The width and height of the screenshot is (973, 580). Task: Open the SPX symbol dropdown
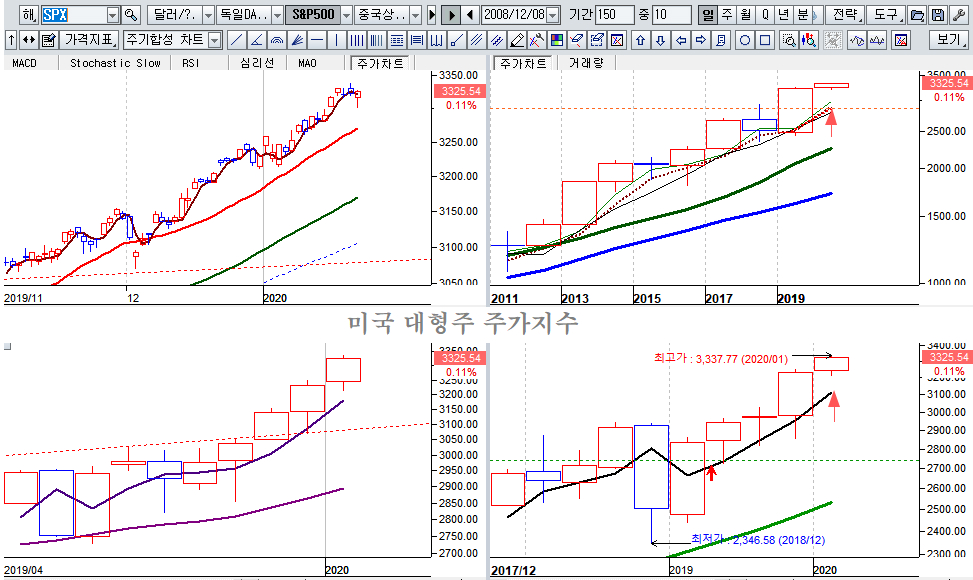pos(111,15)
